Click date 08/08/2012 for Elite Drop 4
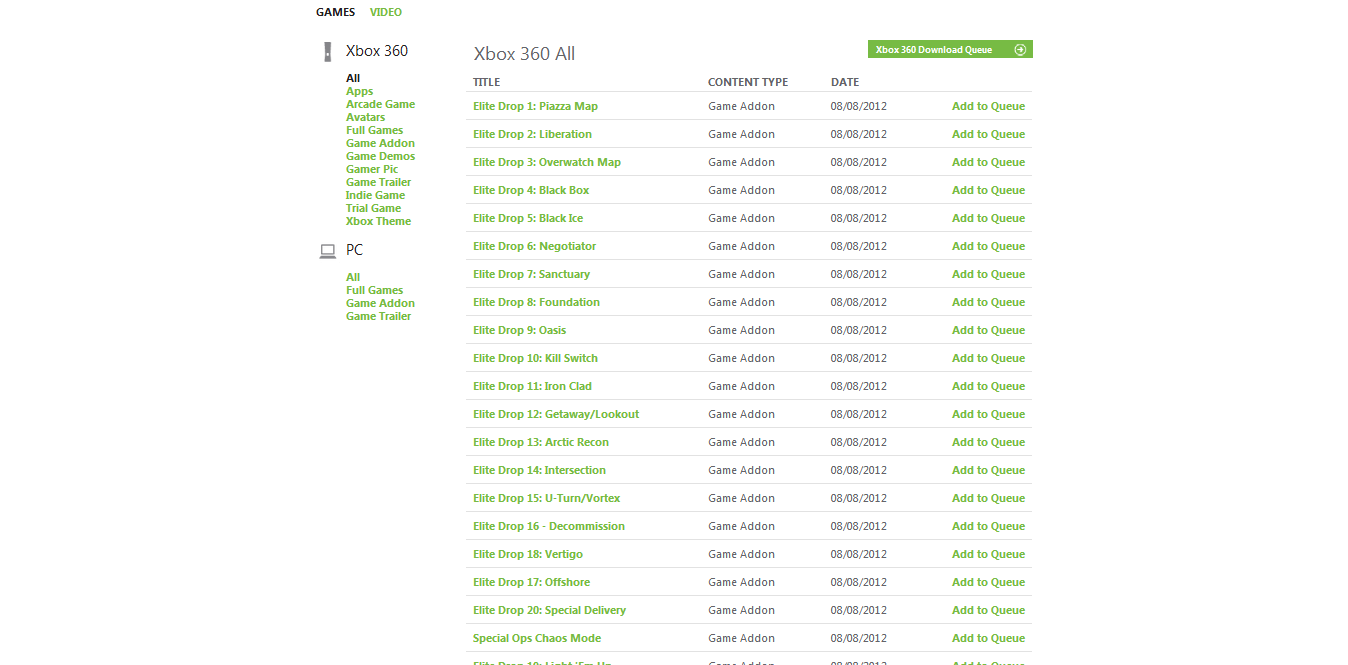 859,190
